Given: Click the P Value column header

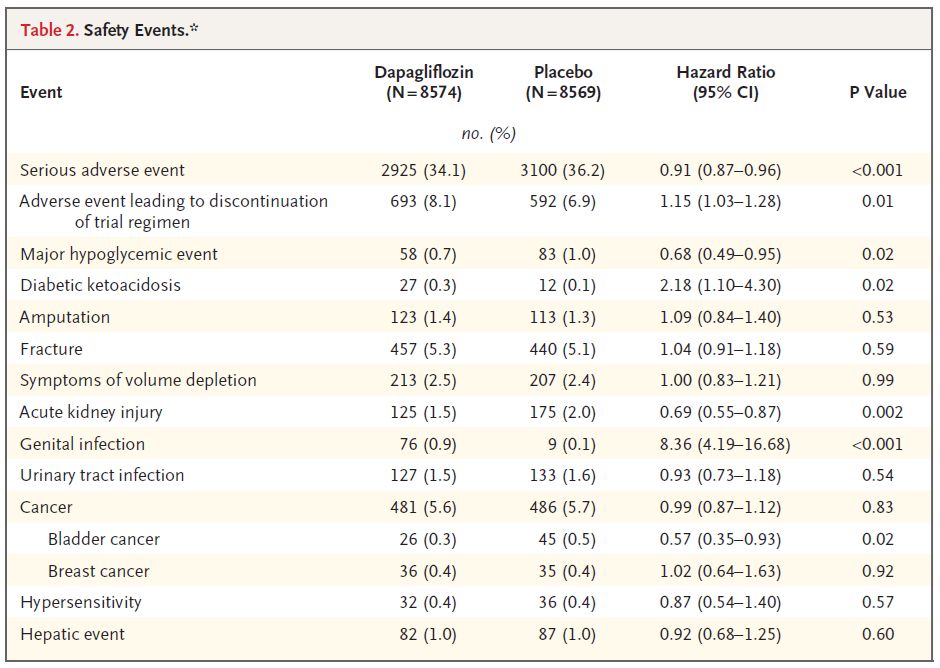Looking at the screenshot, I should coord(877,92).
